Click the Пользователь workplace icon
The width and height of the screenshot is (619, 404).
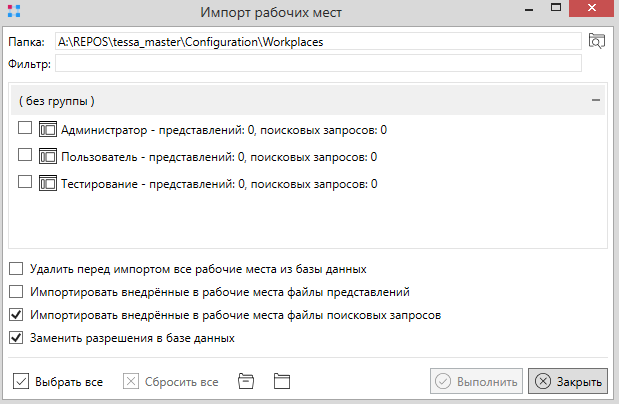[48, 156]
